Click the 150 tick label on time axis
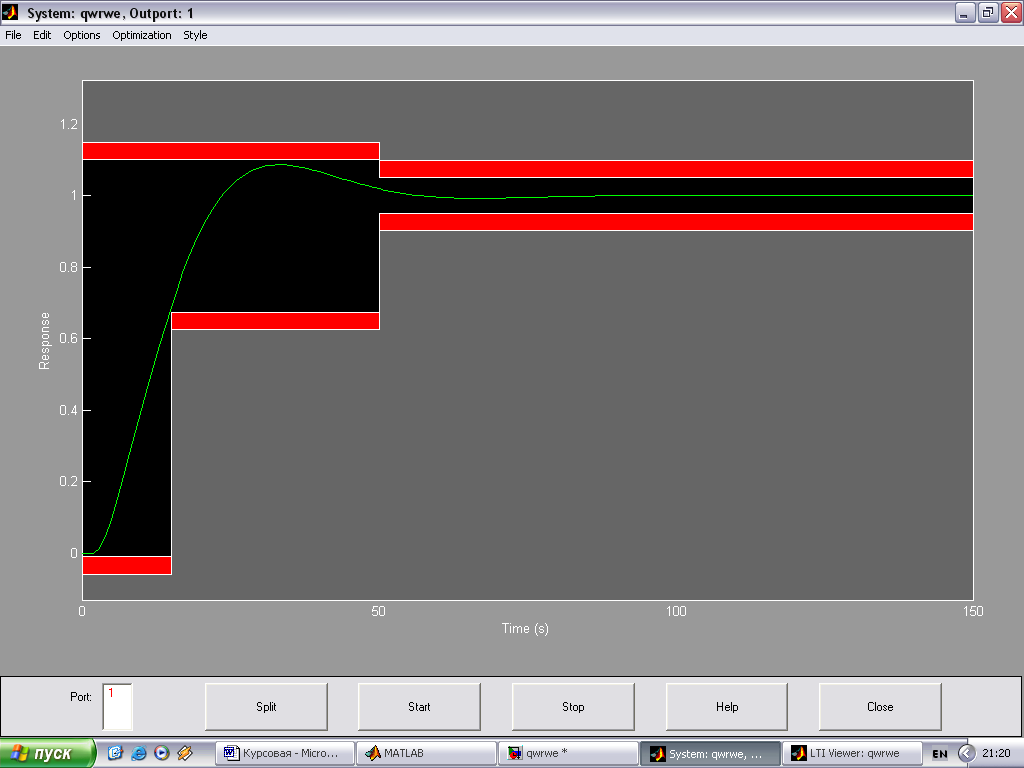The image size is (1024, 768). coord(972,611)
